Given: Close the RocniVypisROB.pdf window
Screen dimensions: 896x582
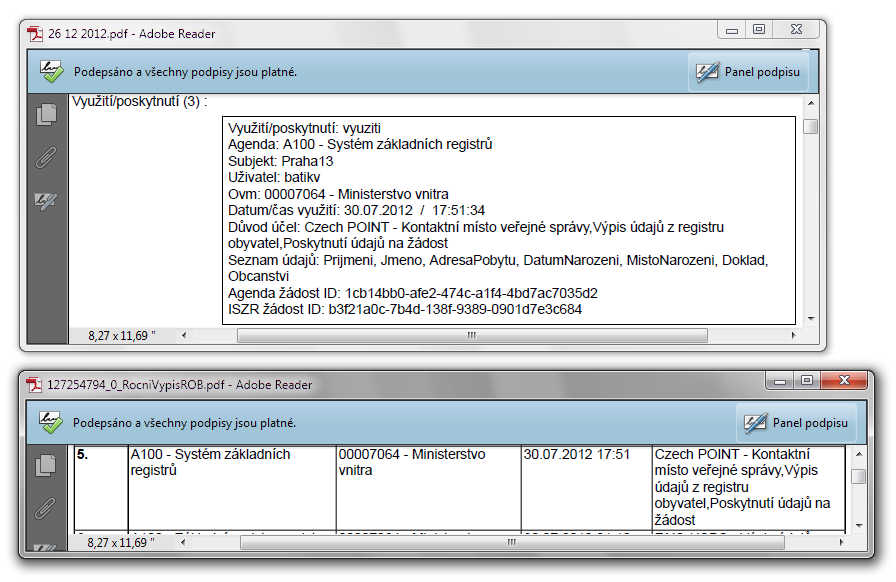Looking at the screenshot, I should click(845, 381).
